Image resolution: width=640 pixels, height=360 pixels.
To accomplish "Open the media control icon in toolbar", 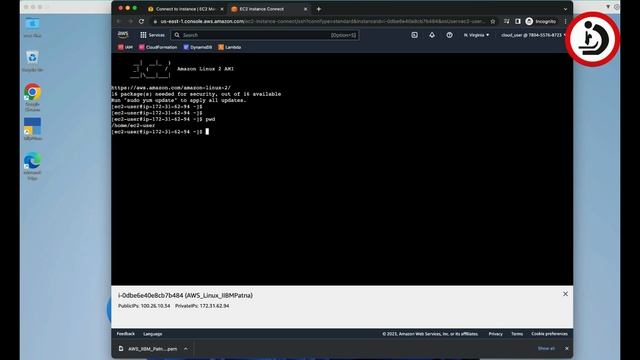I will [x=507, y=21].
